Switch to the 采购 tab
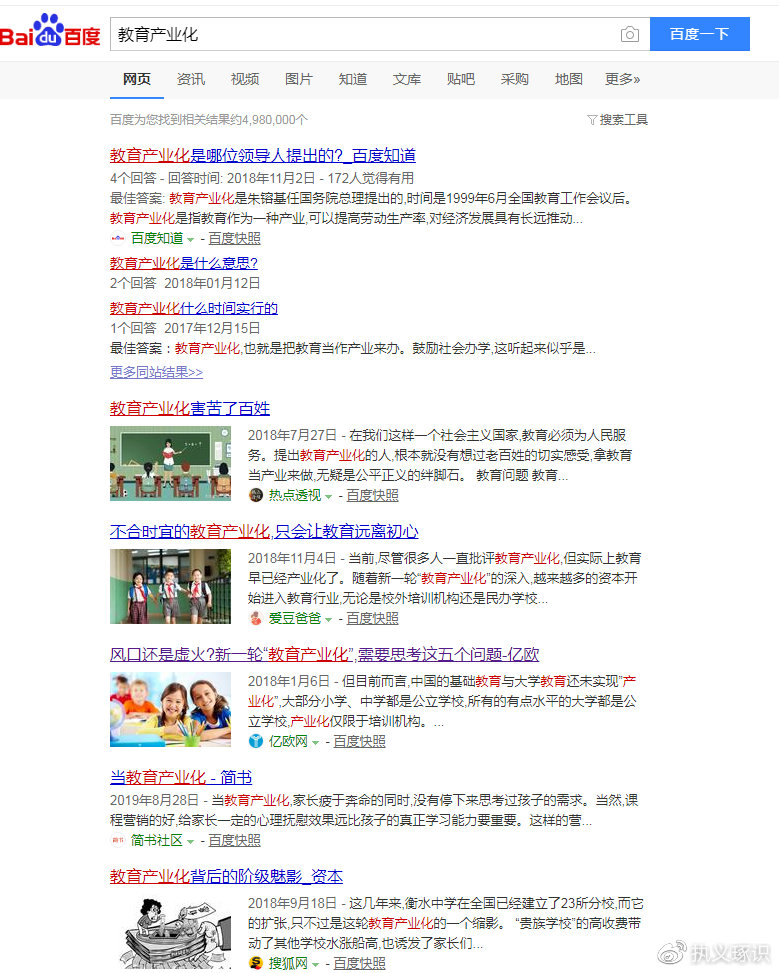The image size is (779, 973). tap(515, 79)
